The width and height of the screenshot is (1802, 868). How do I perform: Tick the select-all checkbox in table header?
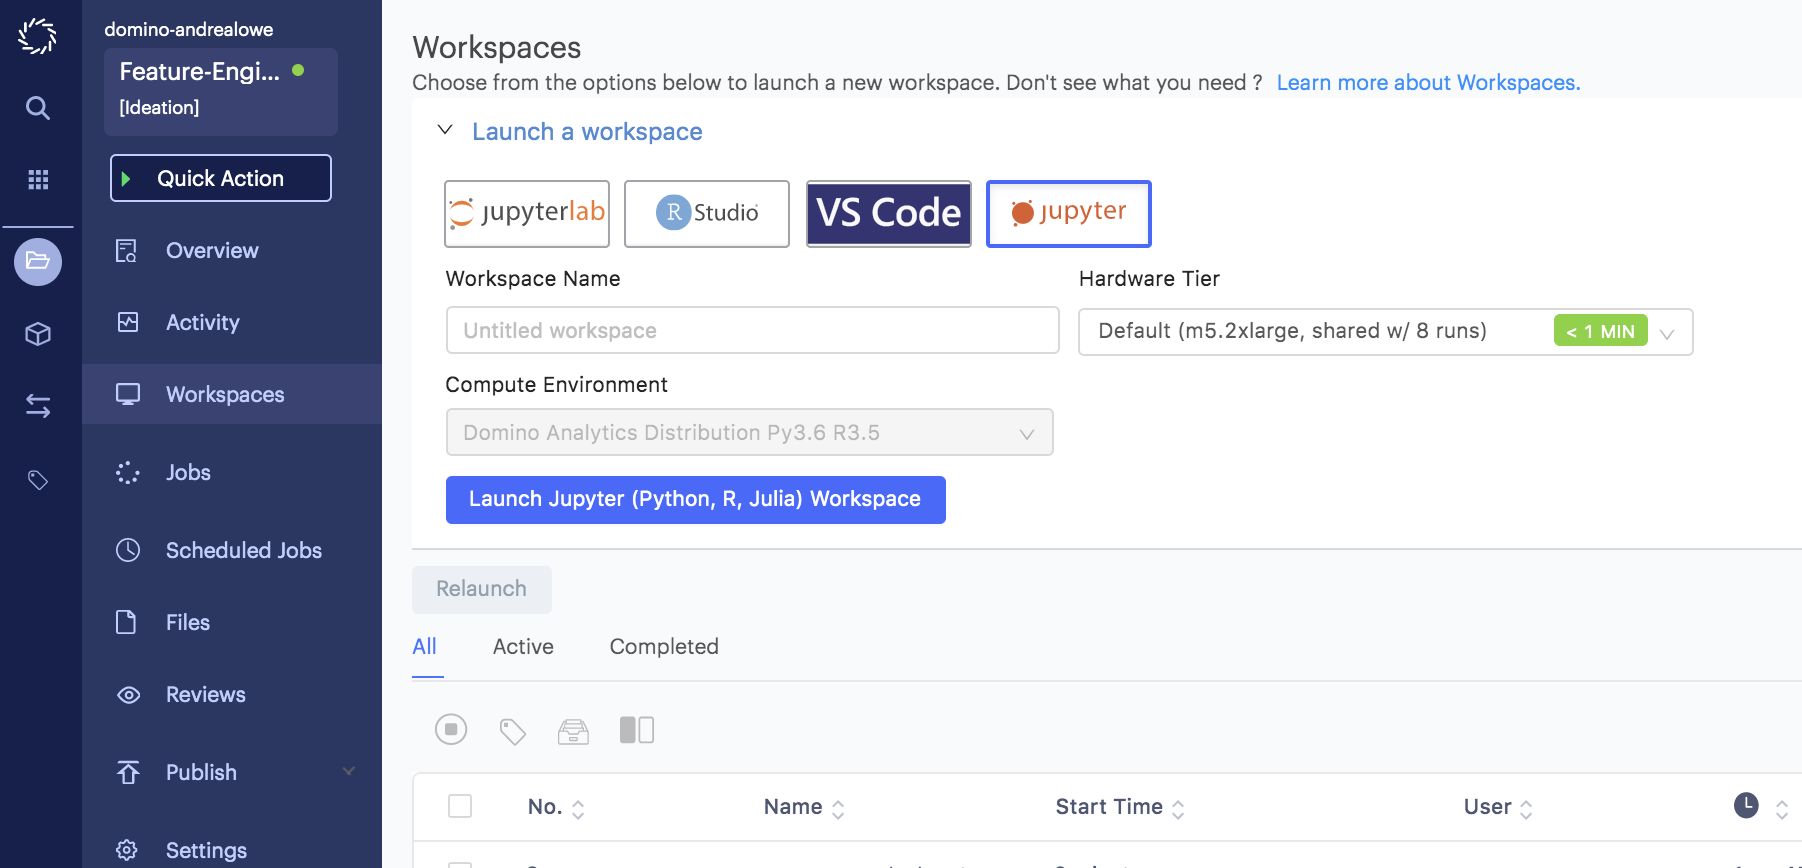(x=460, y=806)
